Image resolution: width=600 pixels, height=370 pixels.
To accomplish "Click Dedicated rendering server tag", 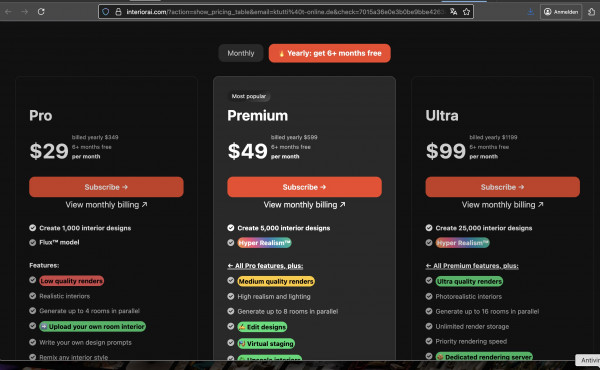I will tap(484, 357).
